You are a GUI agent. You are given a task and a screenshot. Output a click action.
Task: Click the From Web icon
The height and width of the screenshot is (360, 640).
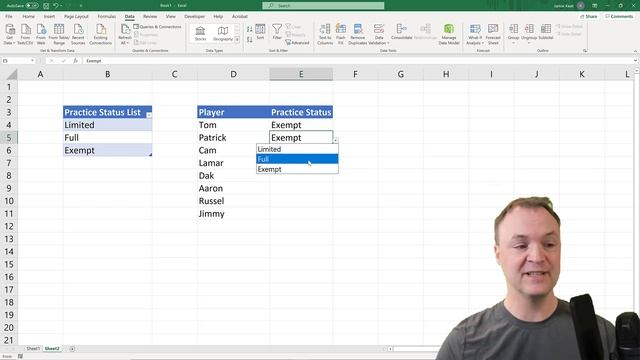(41, 34)
